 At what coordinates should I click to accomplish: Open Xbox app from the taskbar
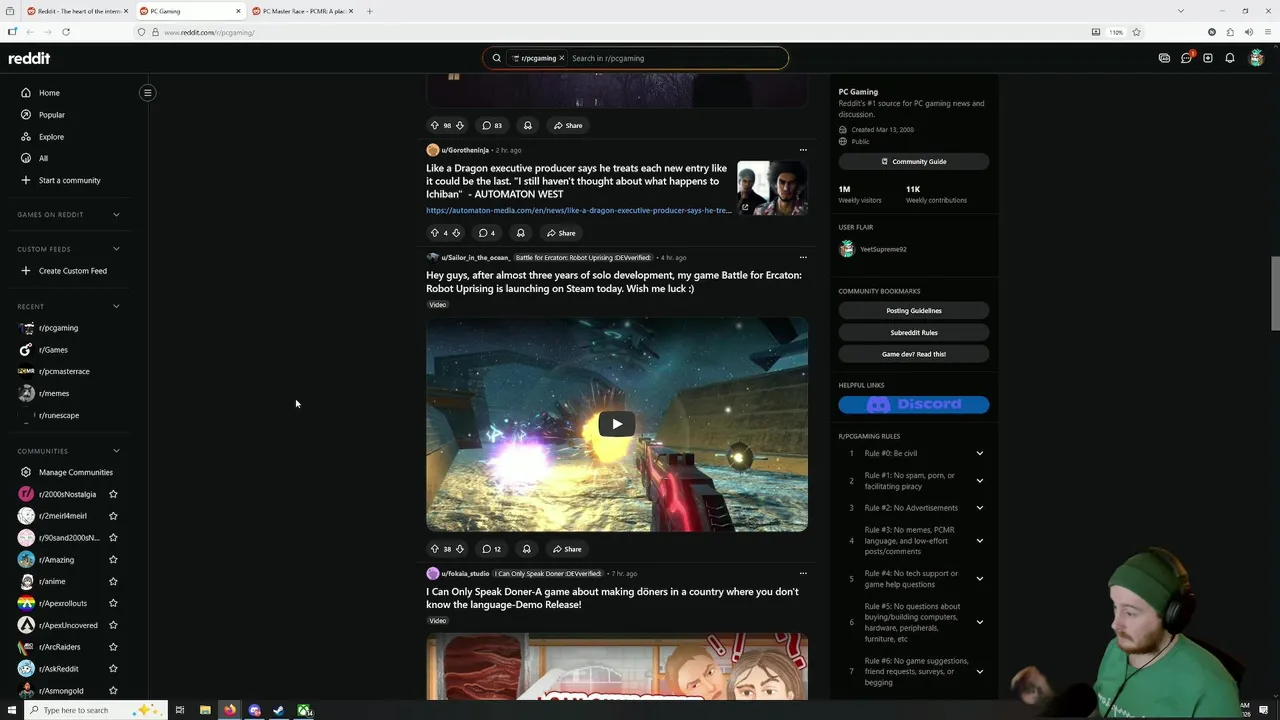[304, 710]
